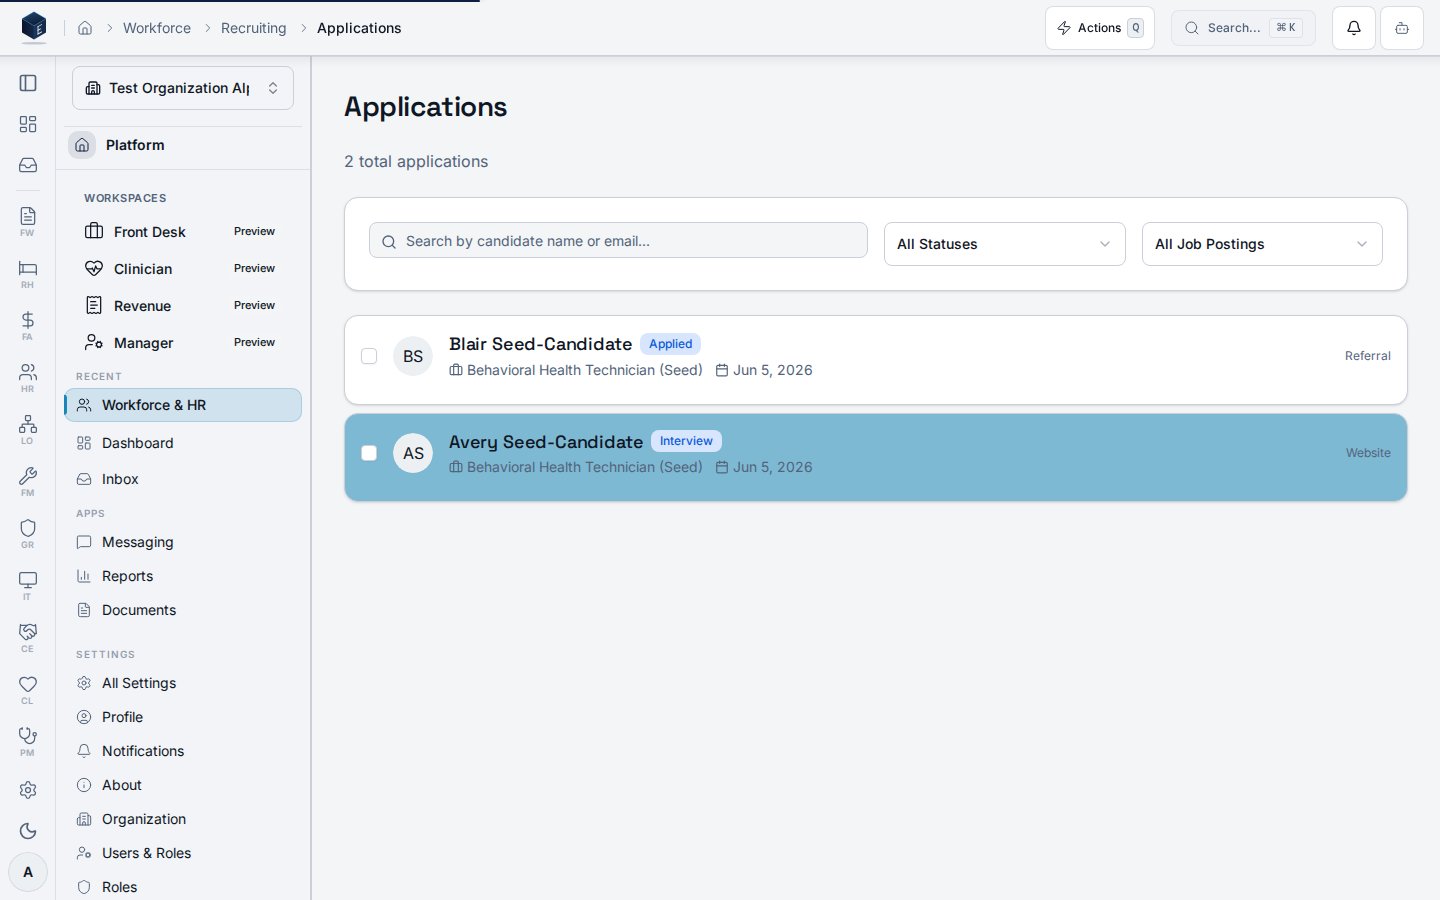Viewport: 1440px width, 900px height.
Task: Open the home breadcrumb icon
Action: tap(85, 28)
